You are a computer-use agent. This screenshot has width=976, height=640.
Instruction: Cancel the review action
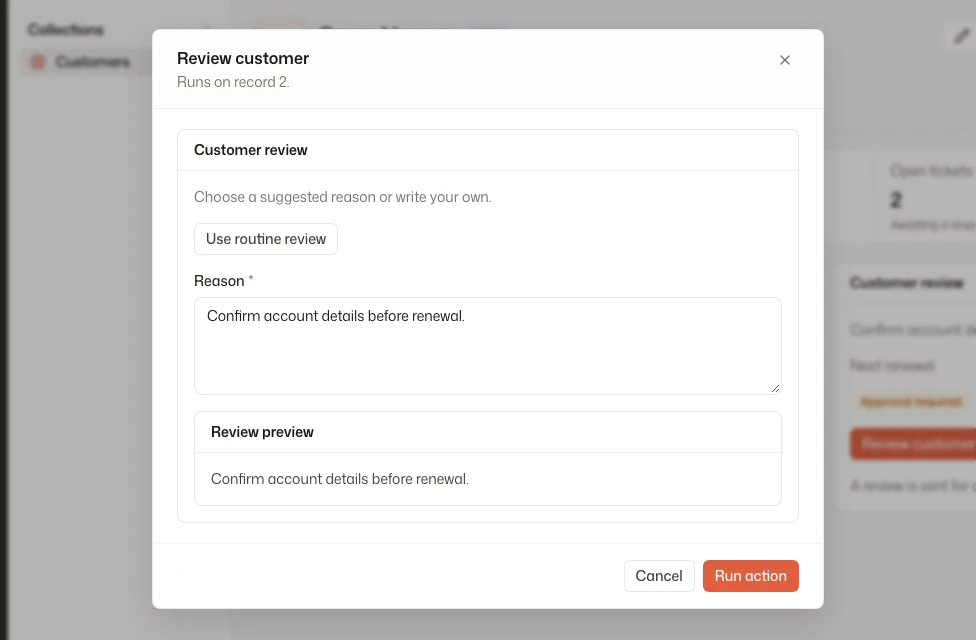(659, 576)
